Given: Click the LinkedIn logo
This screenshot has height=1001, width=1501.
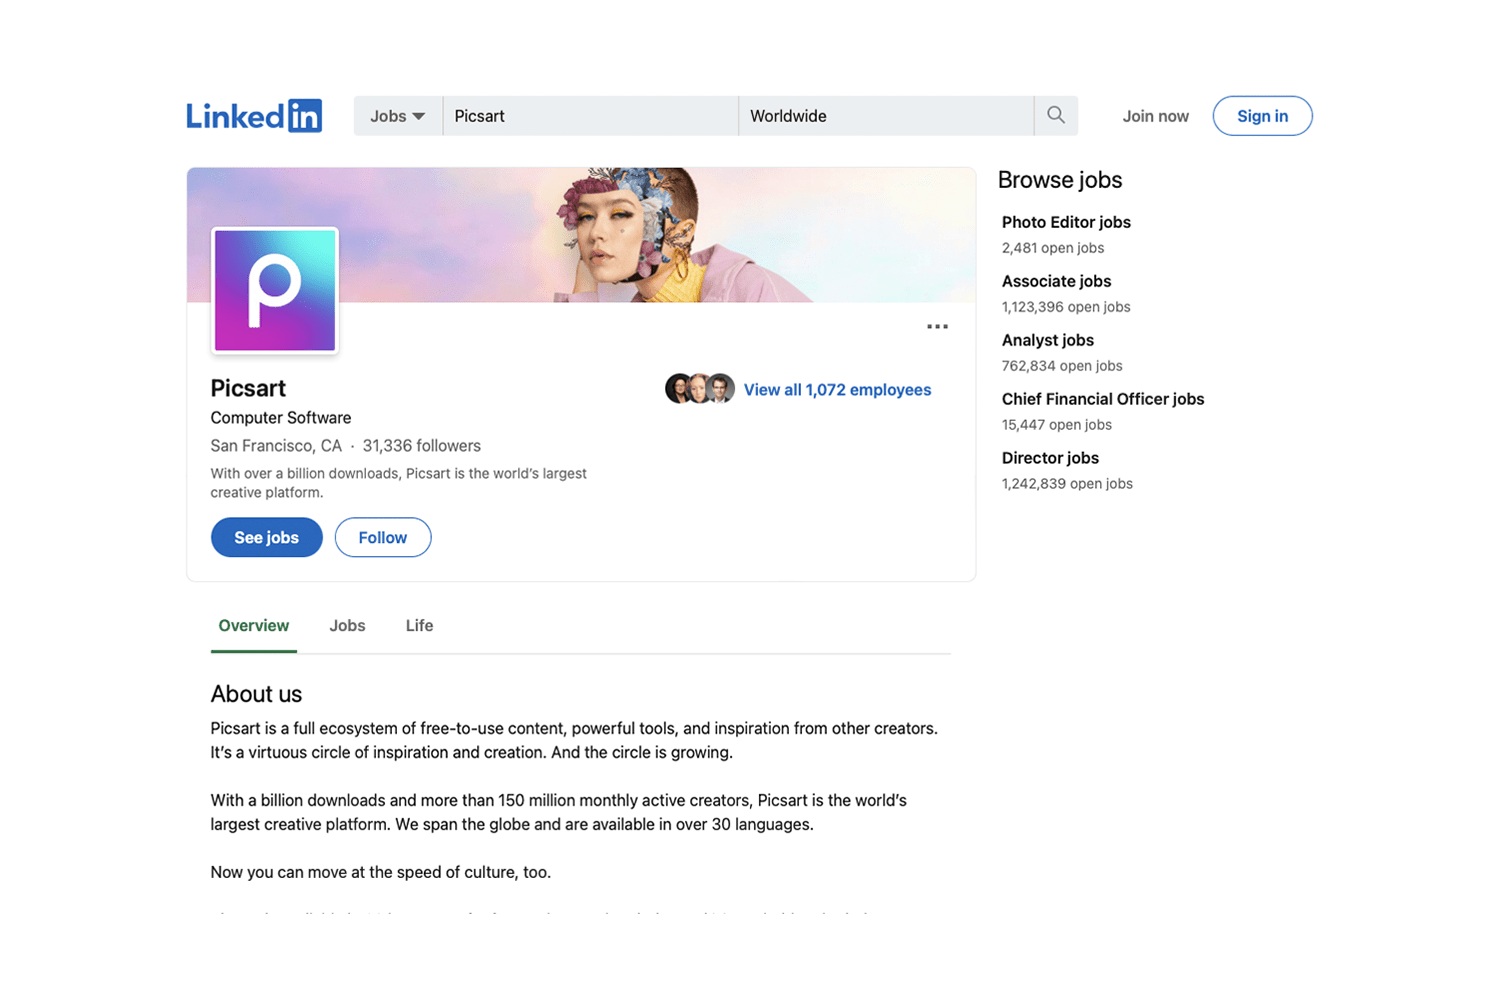Looking at the screenshot, I should [253, 115].
